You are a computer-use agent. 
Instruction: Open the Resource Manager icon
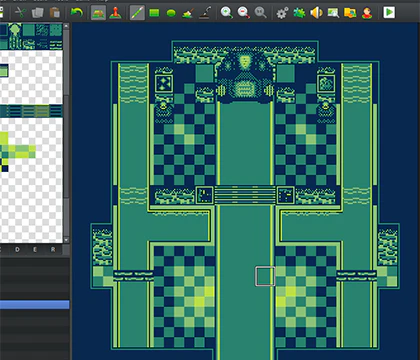[350, 13]
